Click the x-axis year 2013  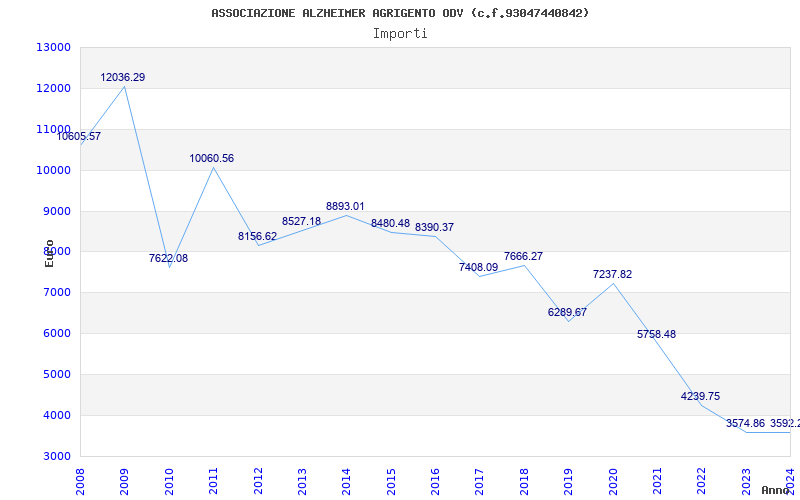pos(302,481)
